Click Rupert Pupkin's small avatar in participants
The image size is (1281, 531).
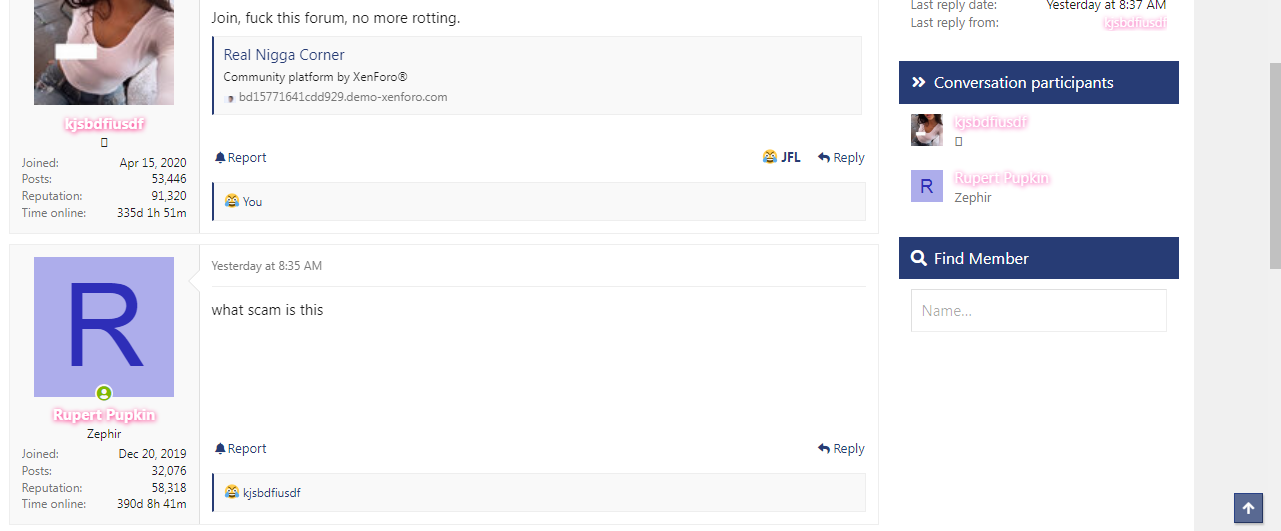point(927,186)
